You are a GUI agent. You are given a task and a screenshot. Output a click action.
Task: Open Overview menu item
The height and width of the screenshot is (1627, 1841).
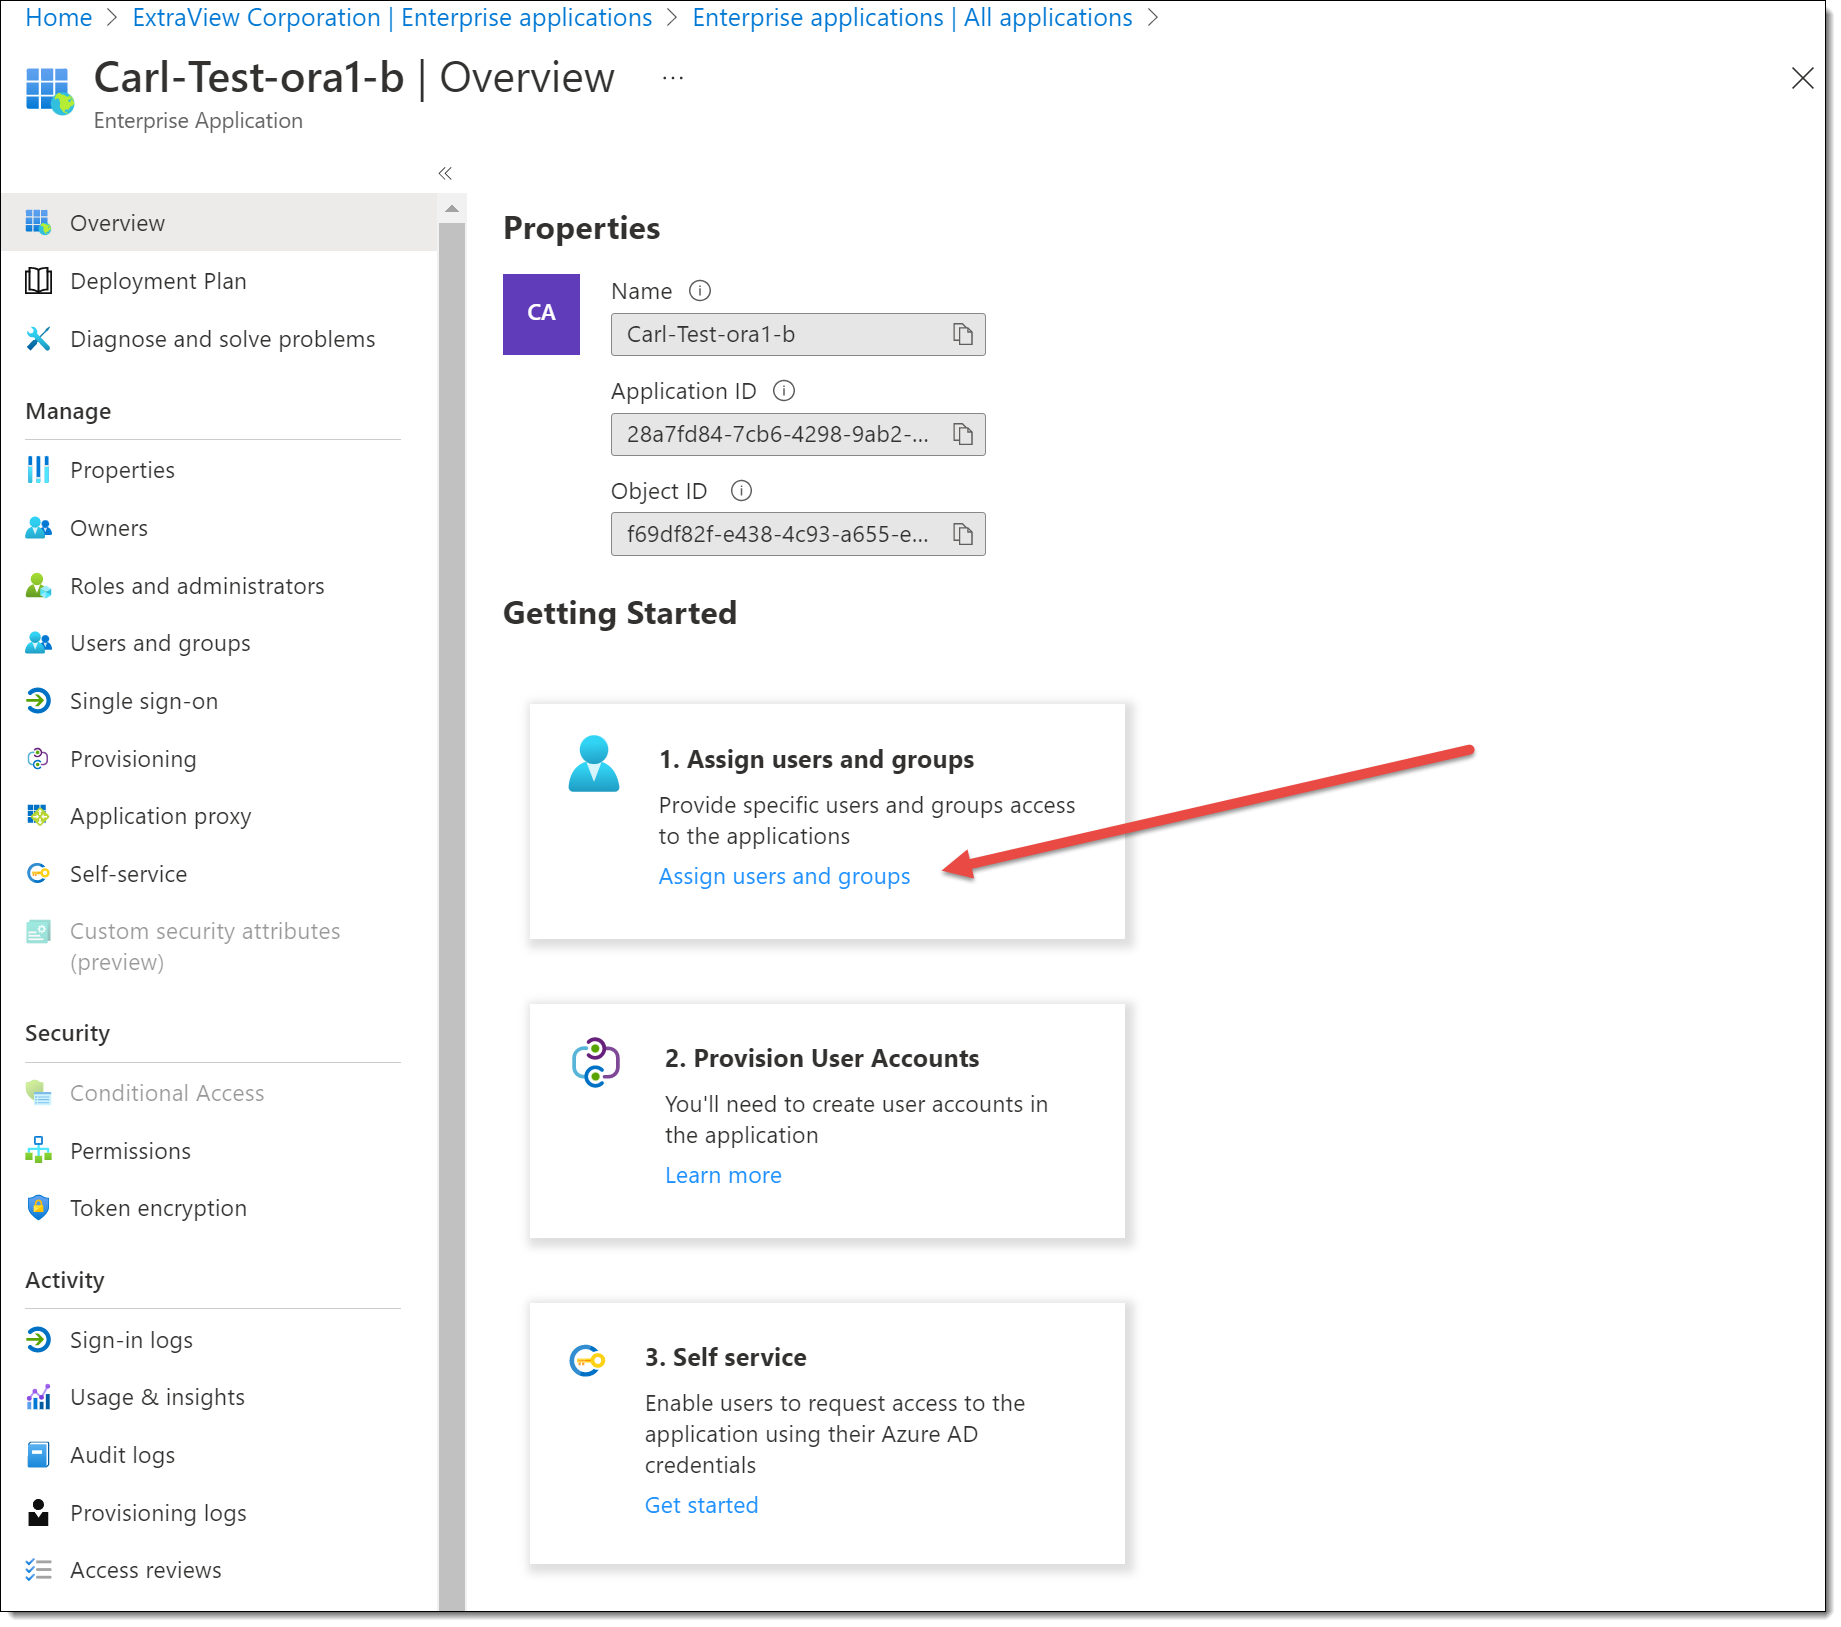tap(219, 222)
